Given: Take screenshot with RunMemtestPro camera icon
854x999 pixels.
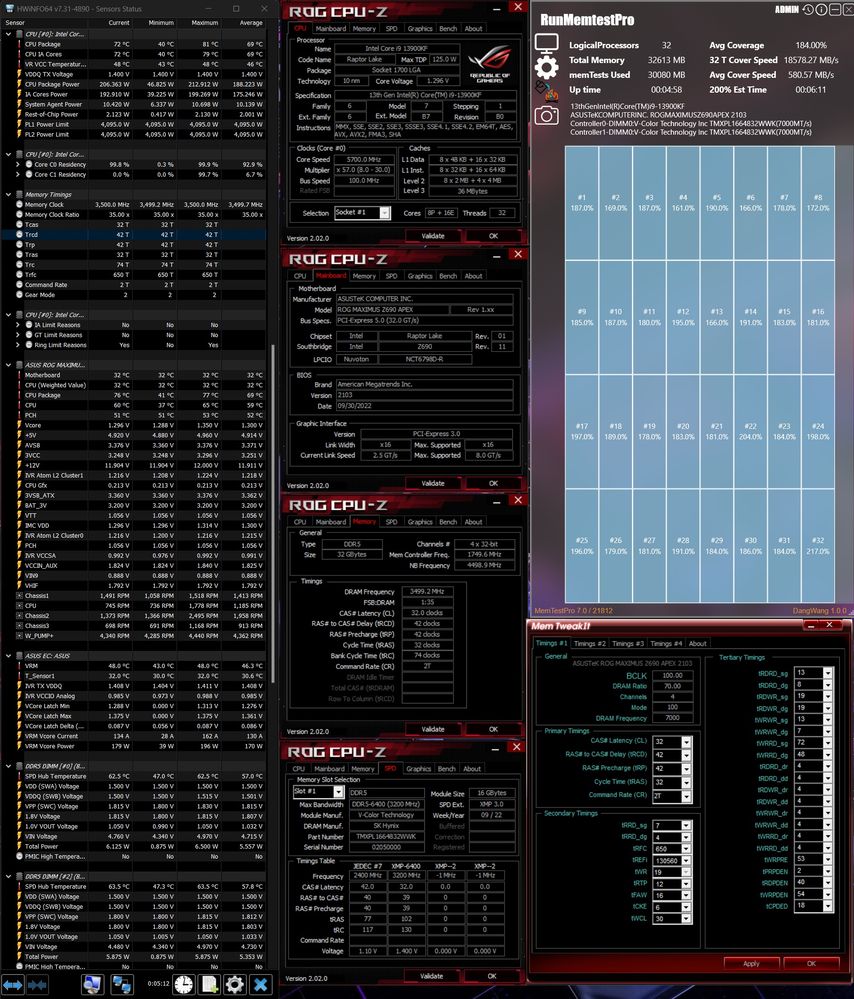Looking at the screenshot, I should click(x=547, y=115).
